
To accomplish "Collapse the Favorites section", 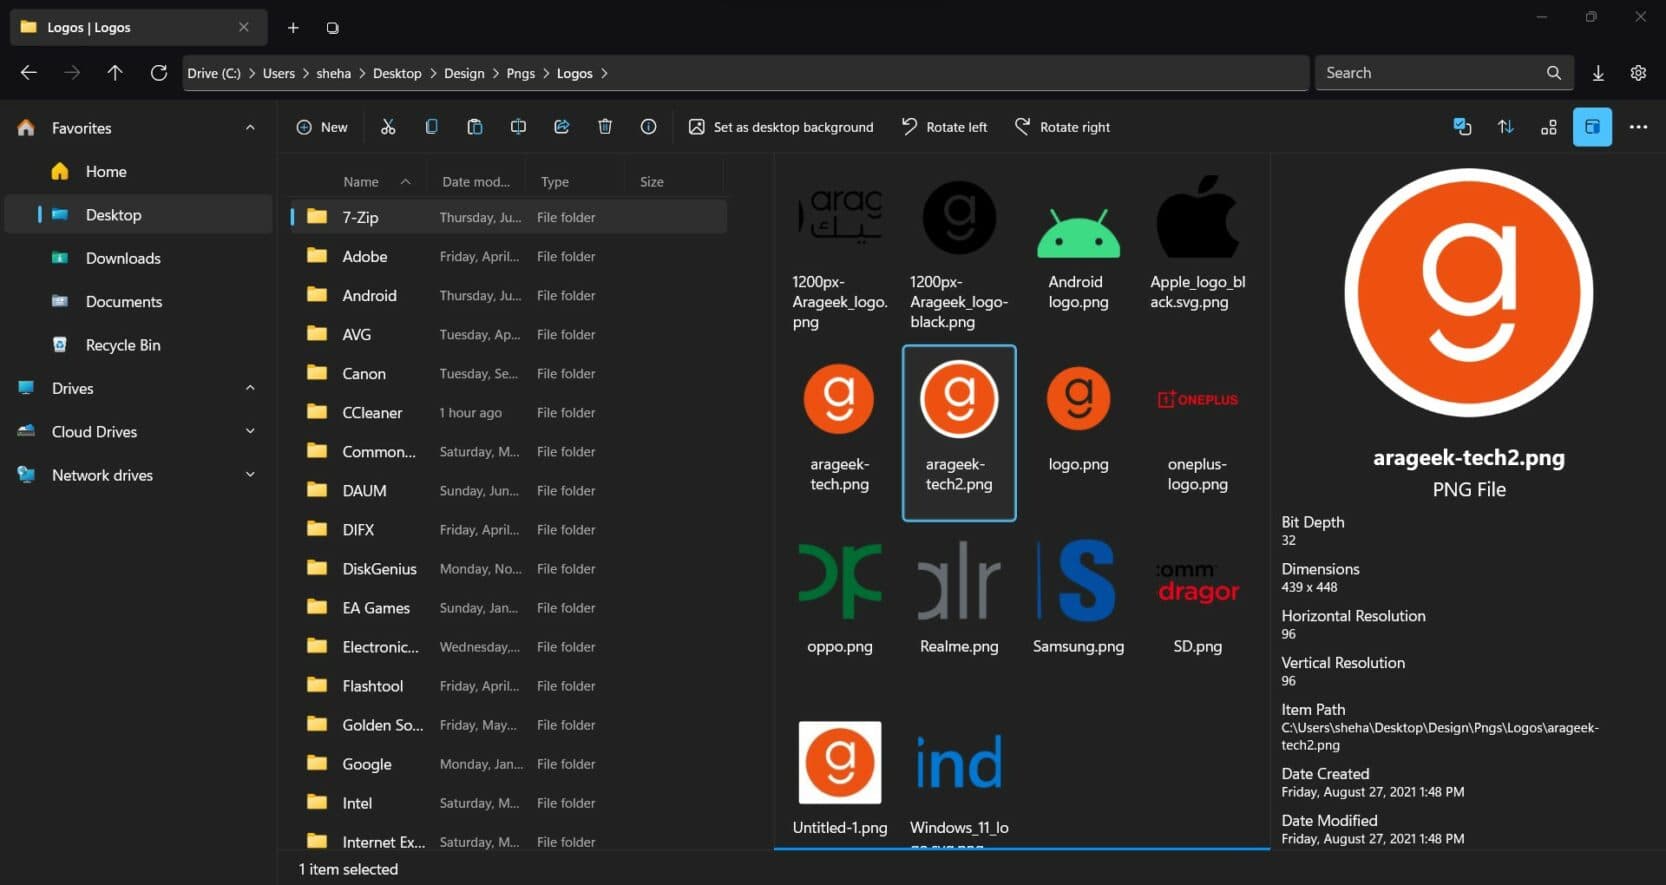I will (x=250, y=128).
